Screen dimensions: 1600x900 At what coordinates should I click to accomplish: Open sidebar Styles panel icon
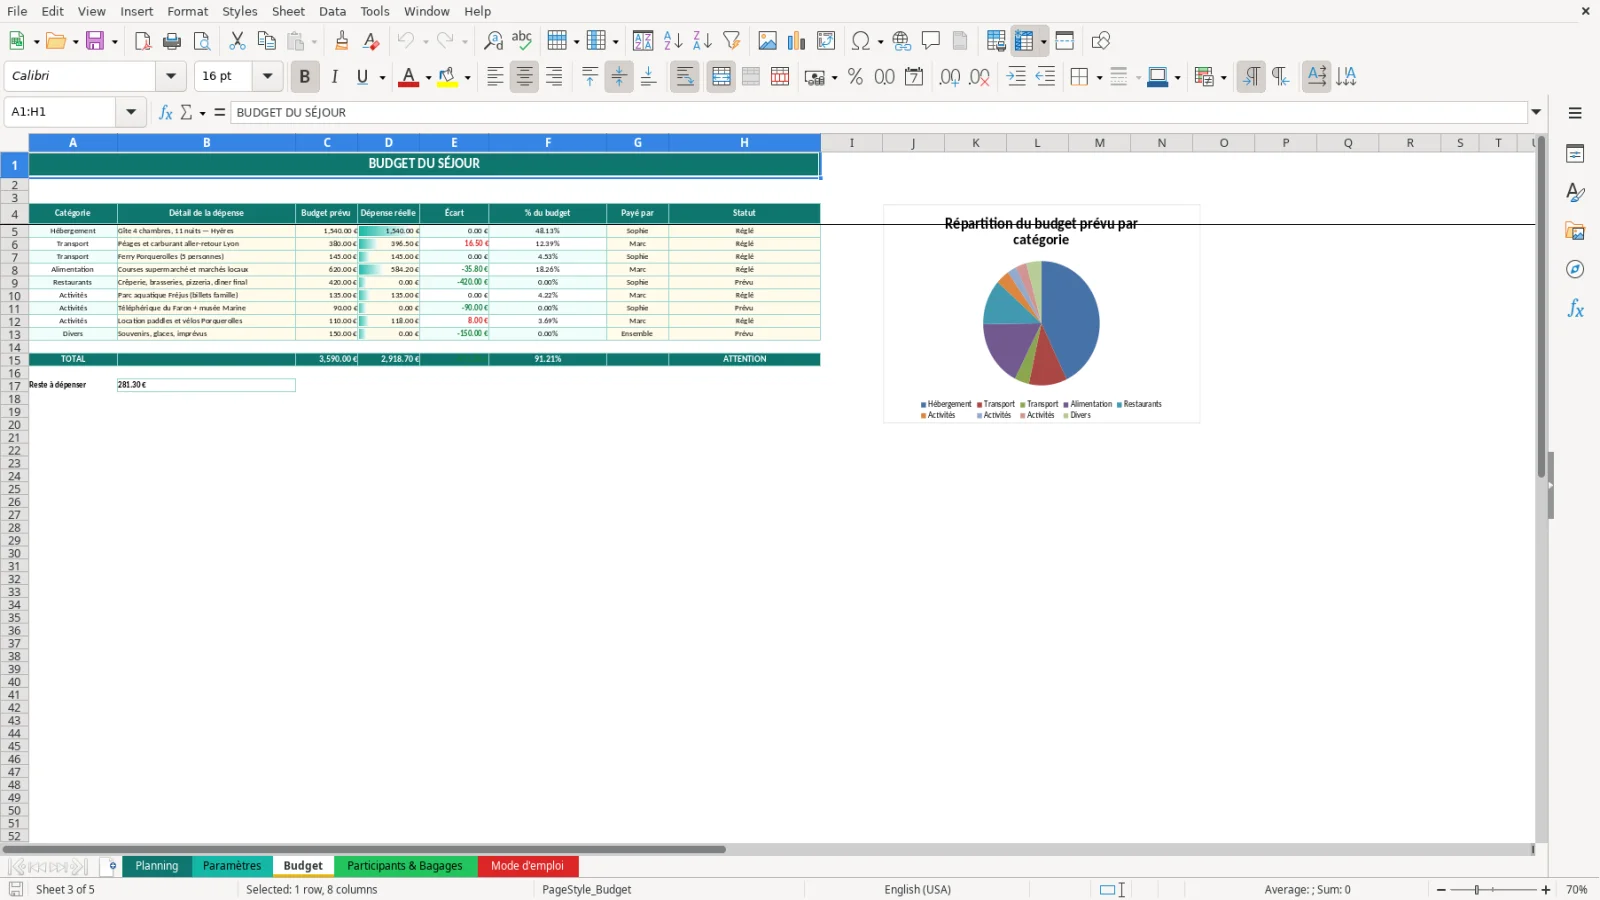tap(1575, 192)
